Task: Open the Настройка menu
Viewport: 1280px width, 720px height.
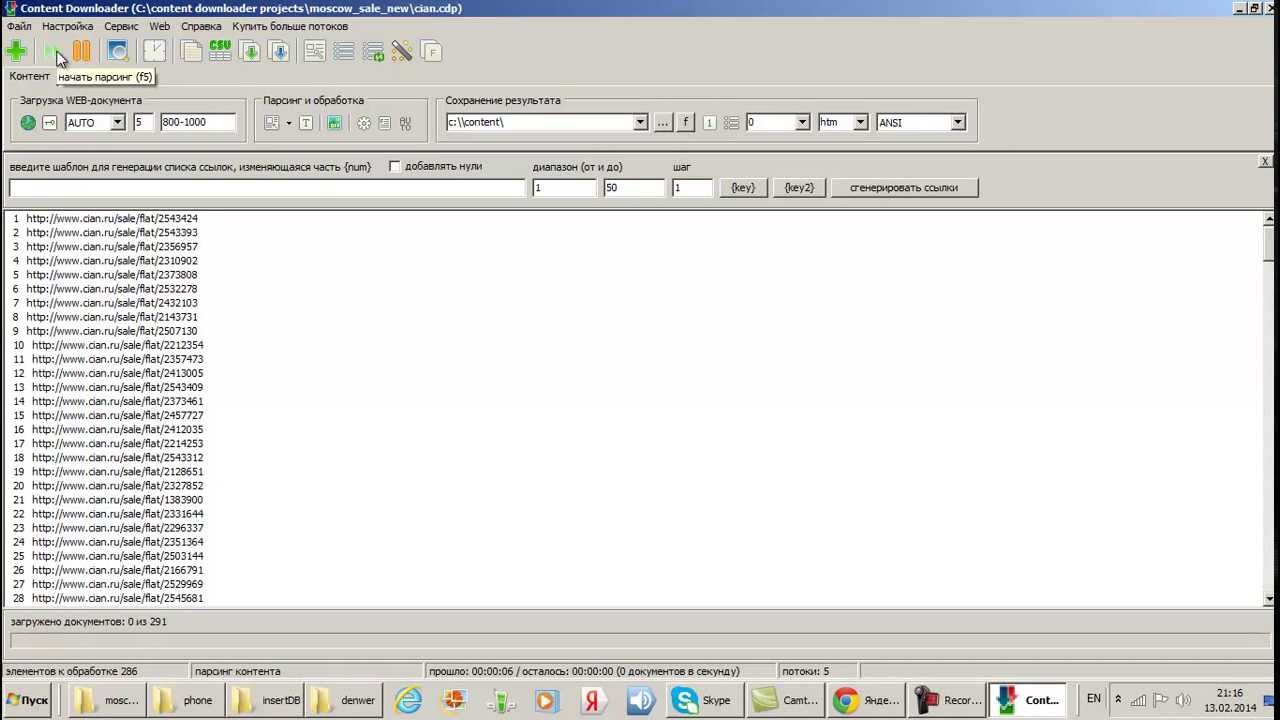Action: pyautogui.click(x=68, y=27)
